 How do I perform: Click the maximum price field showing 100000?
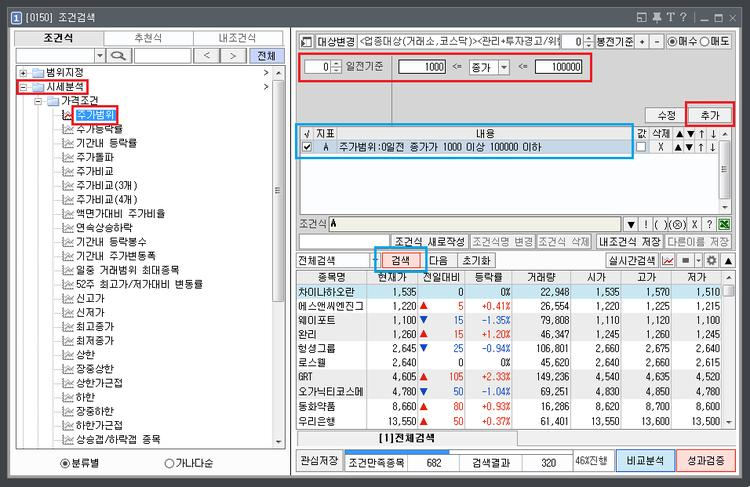point(559,67)
